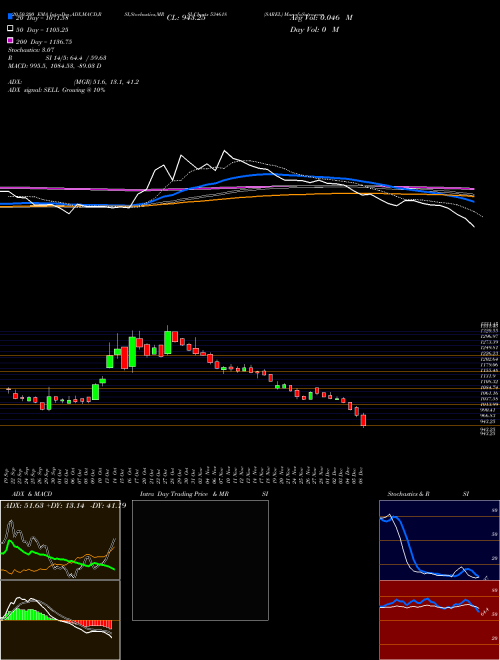Open the empty intraday trading price panel
This screenshot has height=660, width=500.
(x=200, y=560)
